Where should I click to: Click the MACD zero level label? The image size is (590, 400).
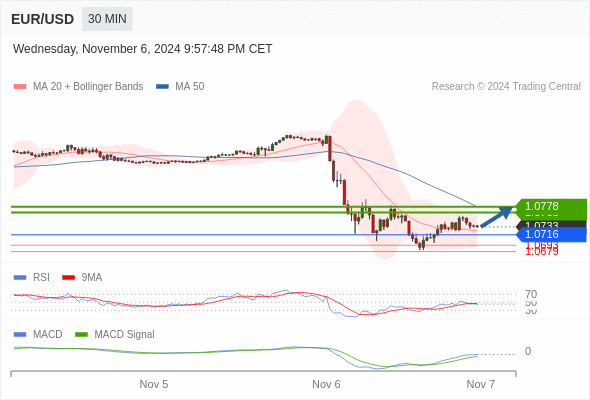528,351
